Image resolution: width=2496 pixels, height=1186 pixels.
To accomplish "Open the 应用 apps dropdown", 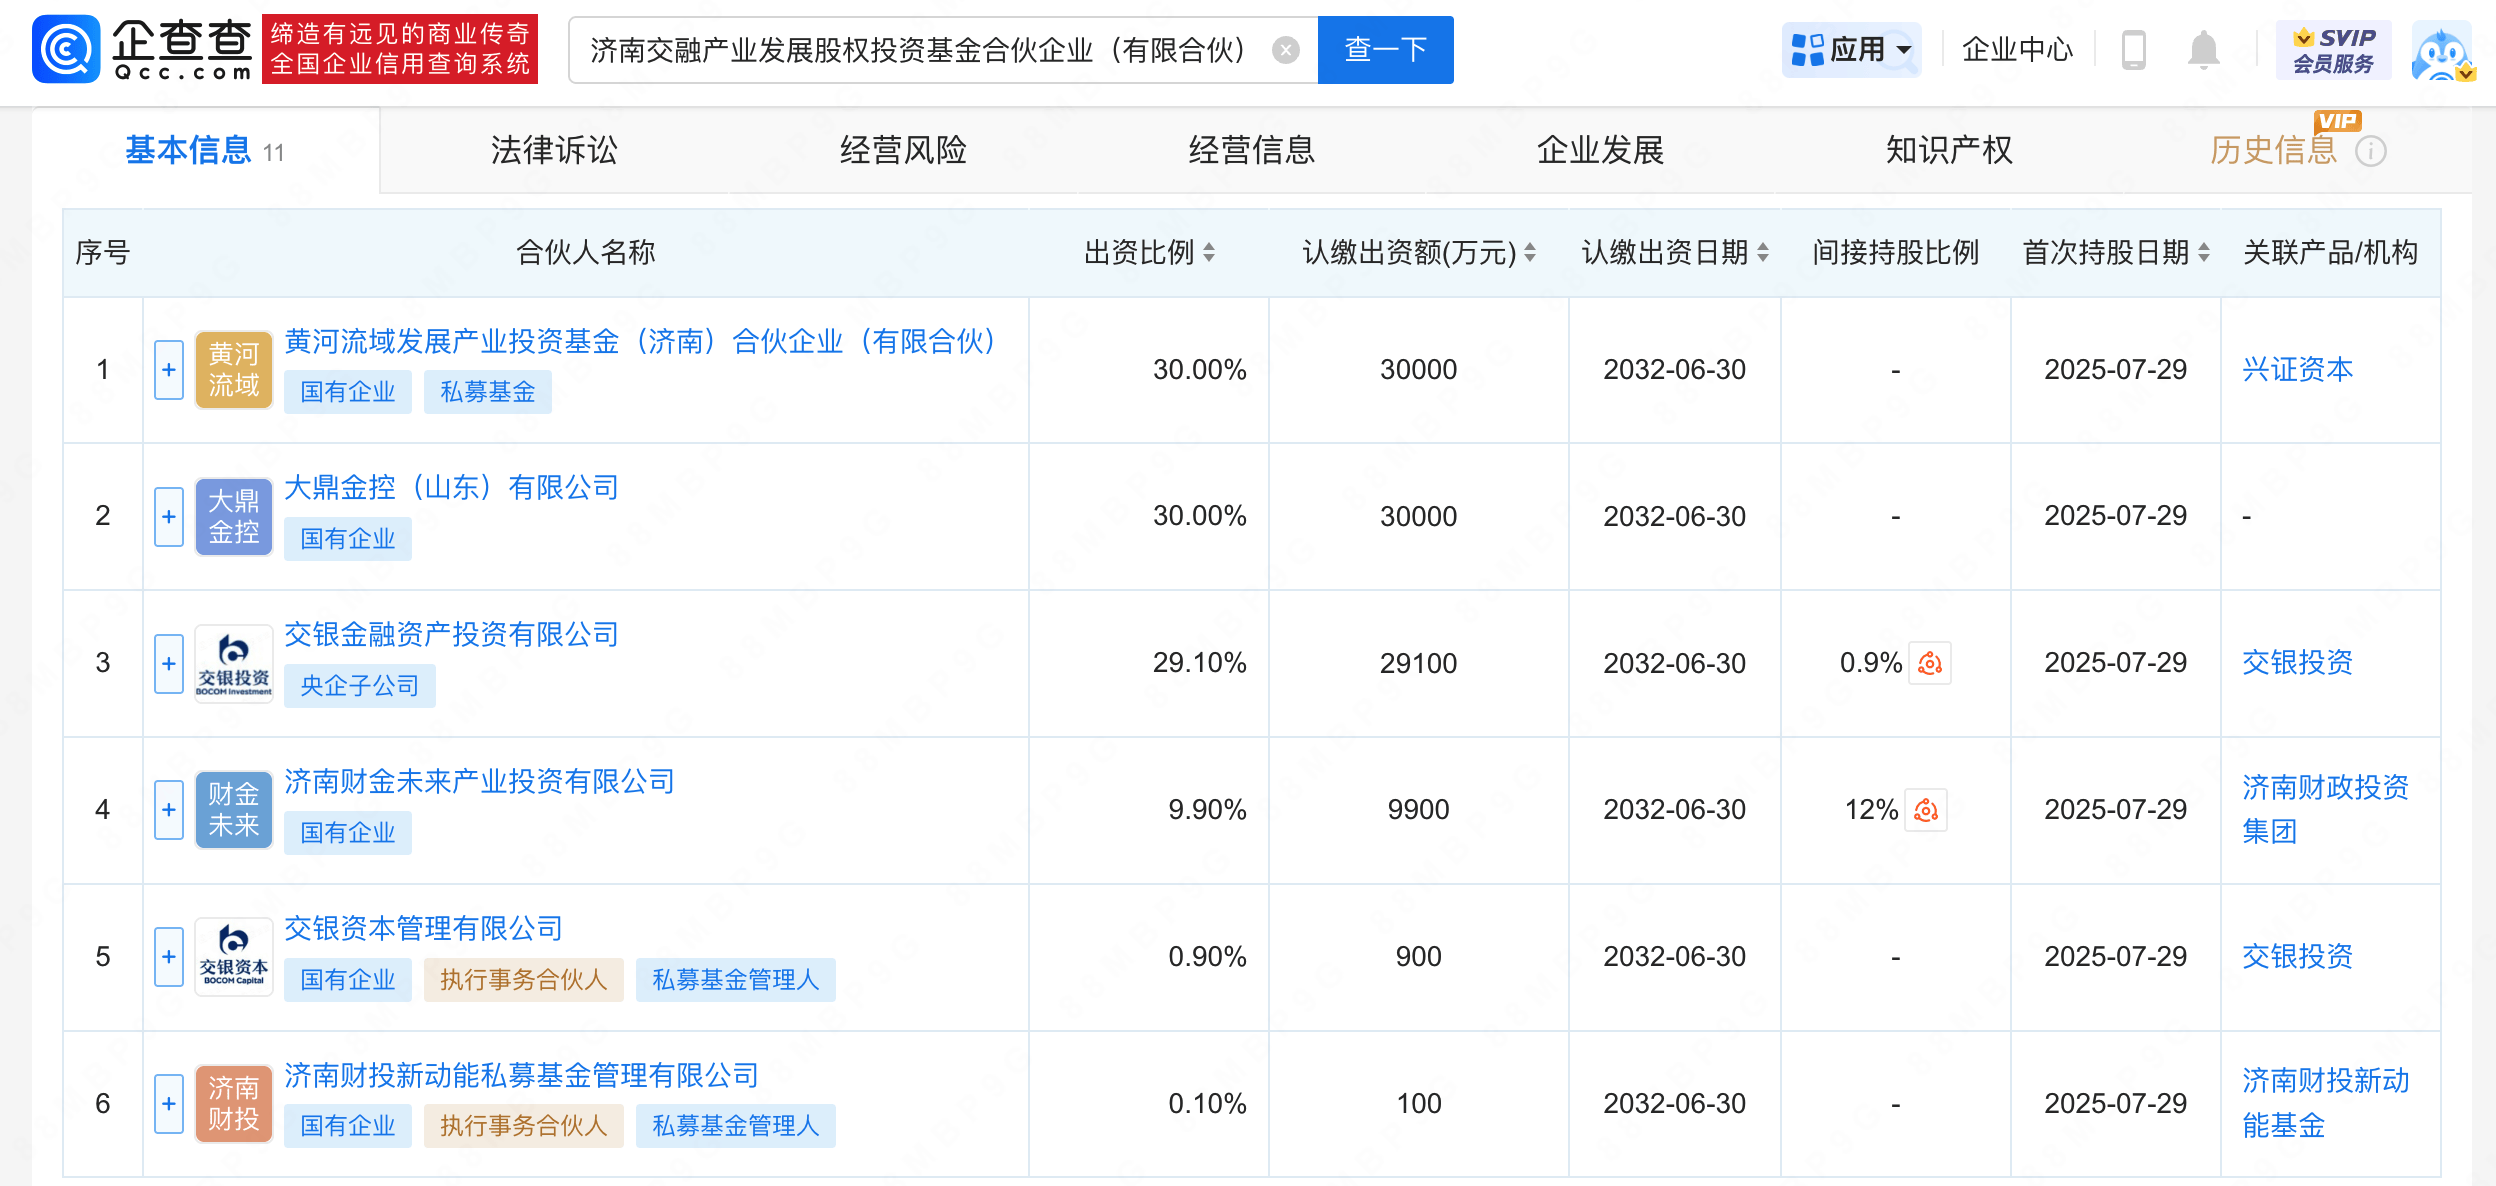I will (1851, 49).
